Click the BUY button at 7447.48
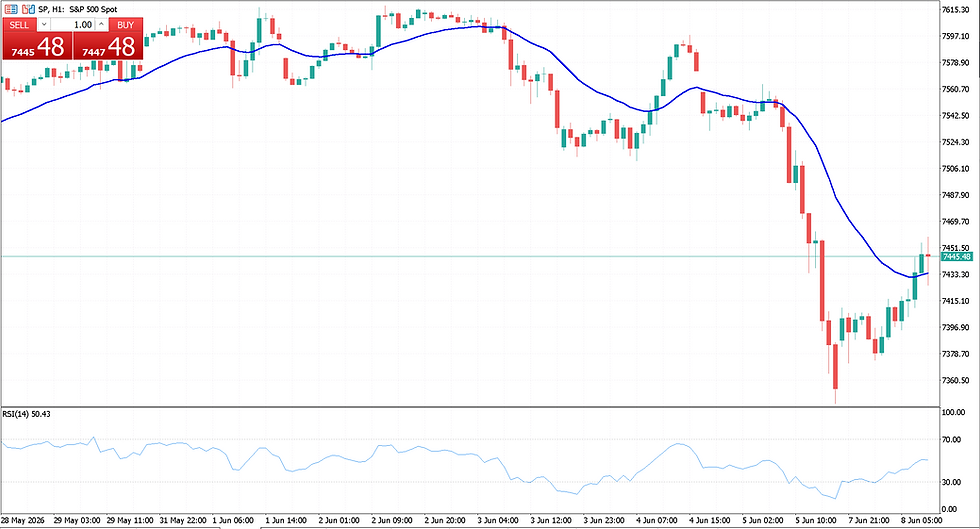This screenshot has width=980, height=529. pos(108,46)
